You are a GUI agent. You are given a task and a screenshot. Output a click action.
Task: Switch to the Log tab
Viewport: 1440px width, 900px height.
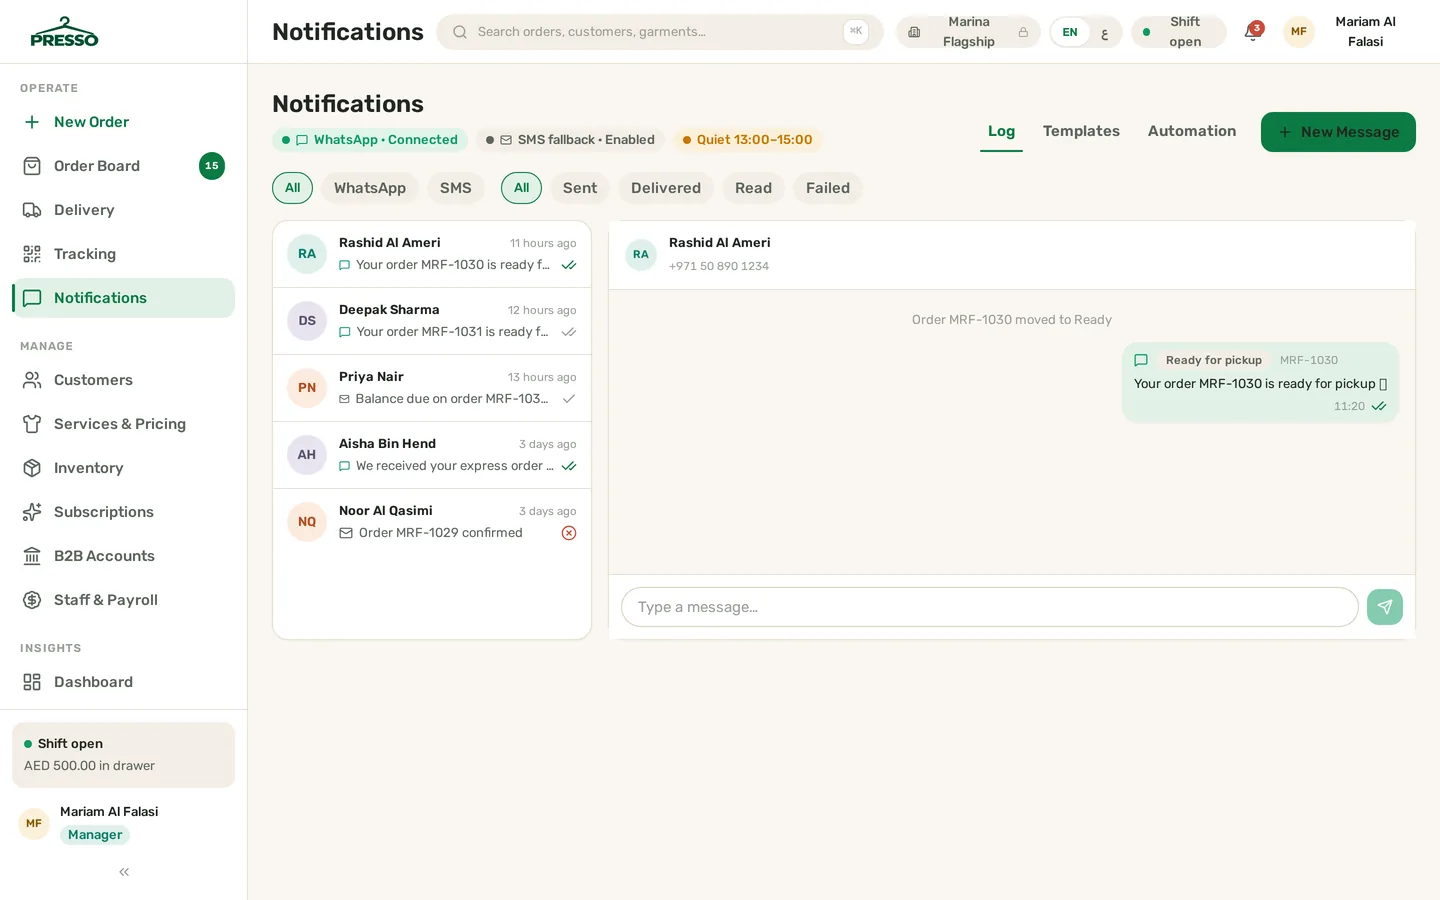point(1001,131)
